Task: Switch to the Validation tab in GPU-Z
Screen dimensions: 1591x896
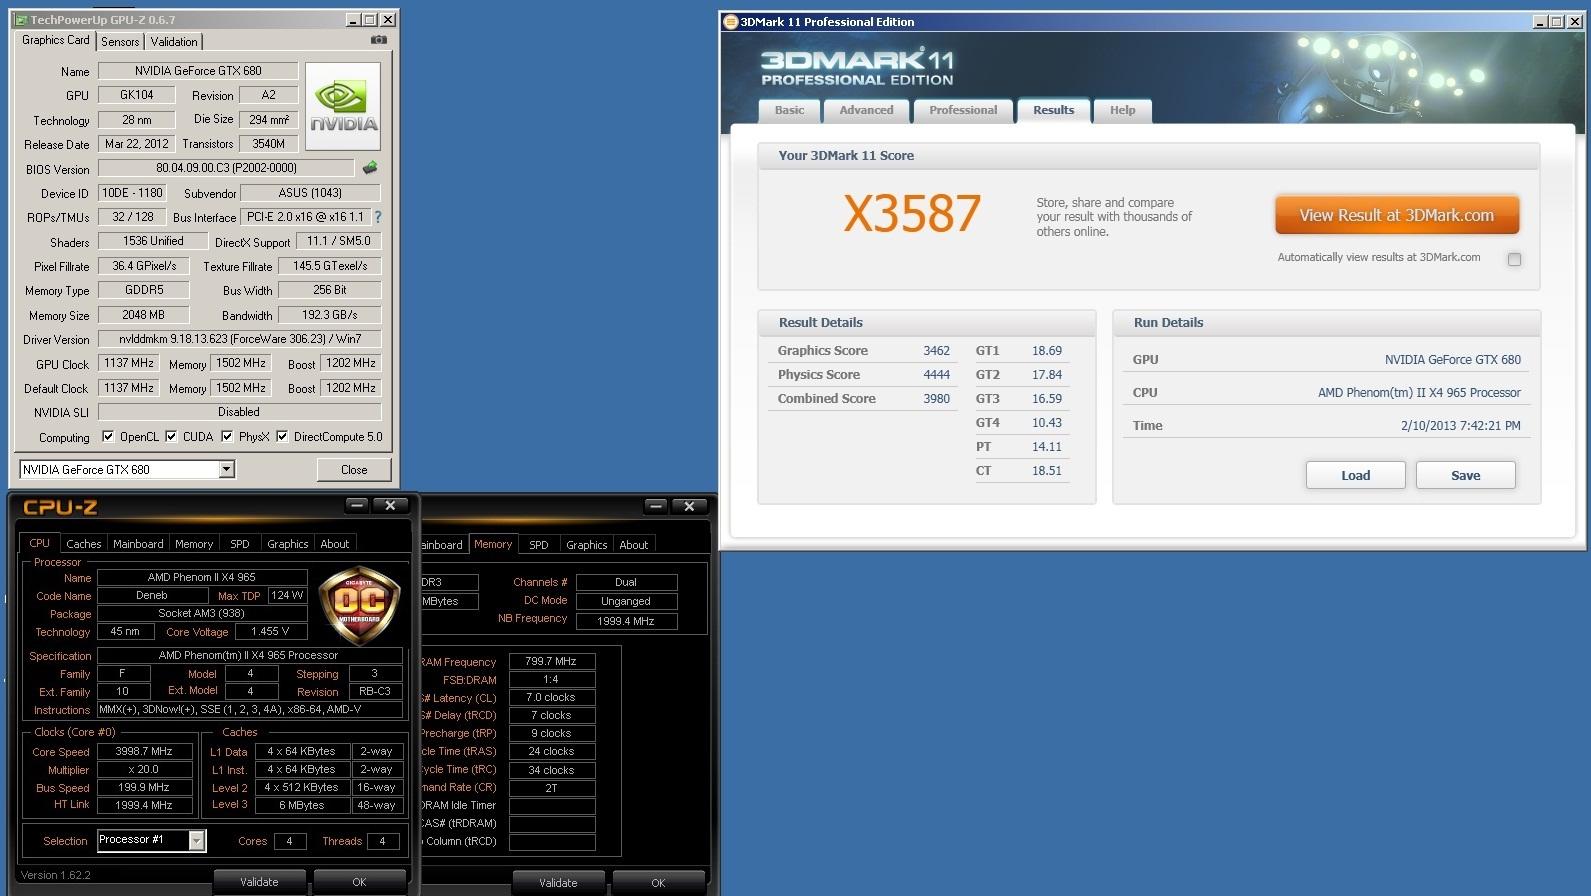Action: [x=174, y=41]
